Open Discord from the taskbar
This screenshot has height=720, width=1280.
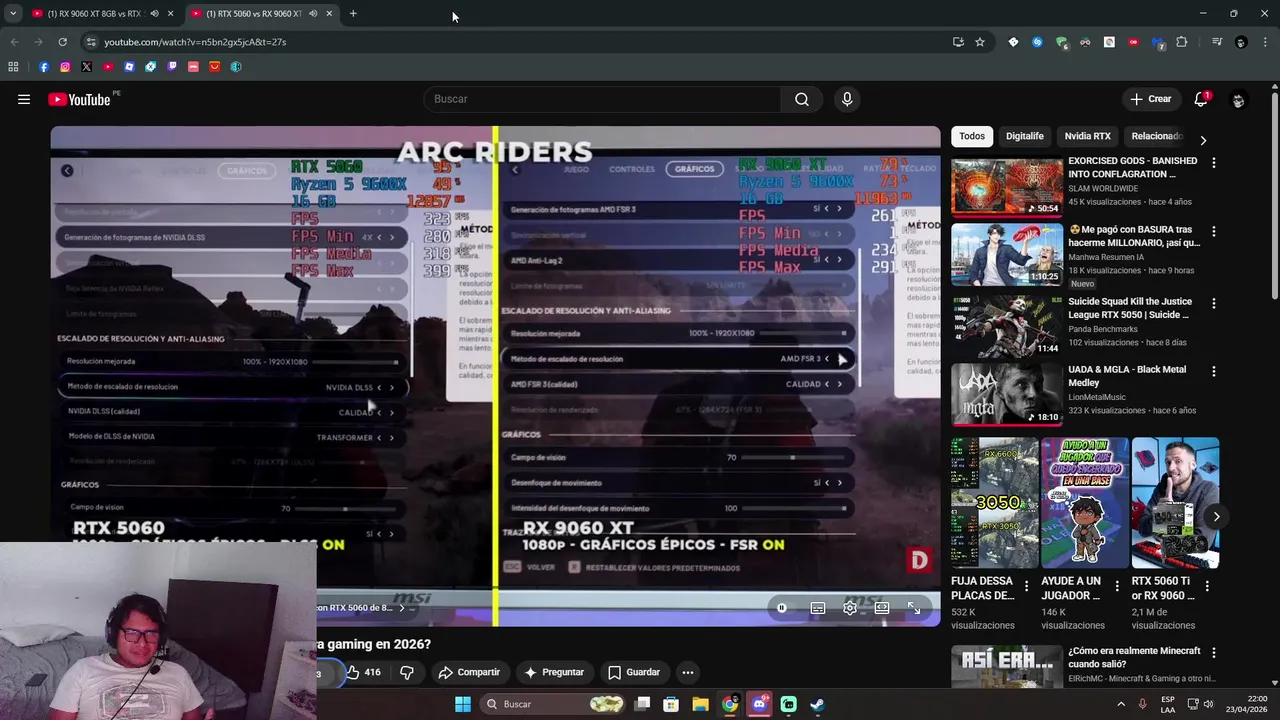(x=759, y=704)
